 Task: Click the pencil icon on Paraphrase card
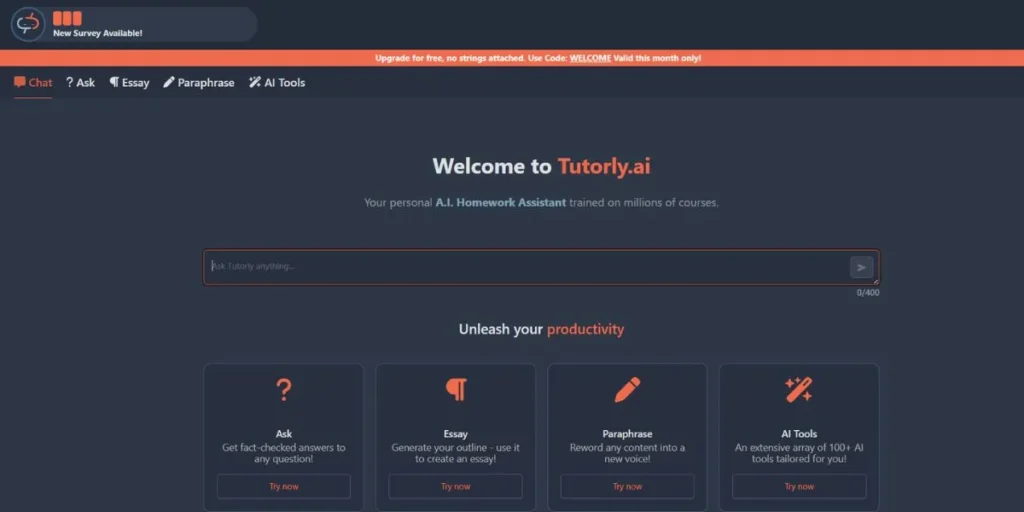pos(628,390)
